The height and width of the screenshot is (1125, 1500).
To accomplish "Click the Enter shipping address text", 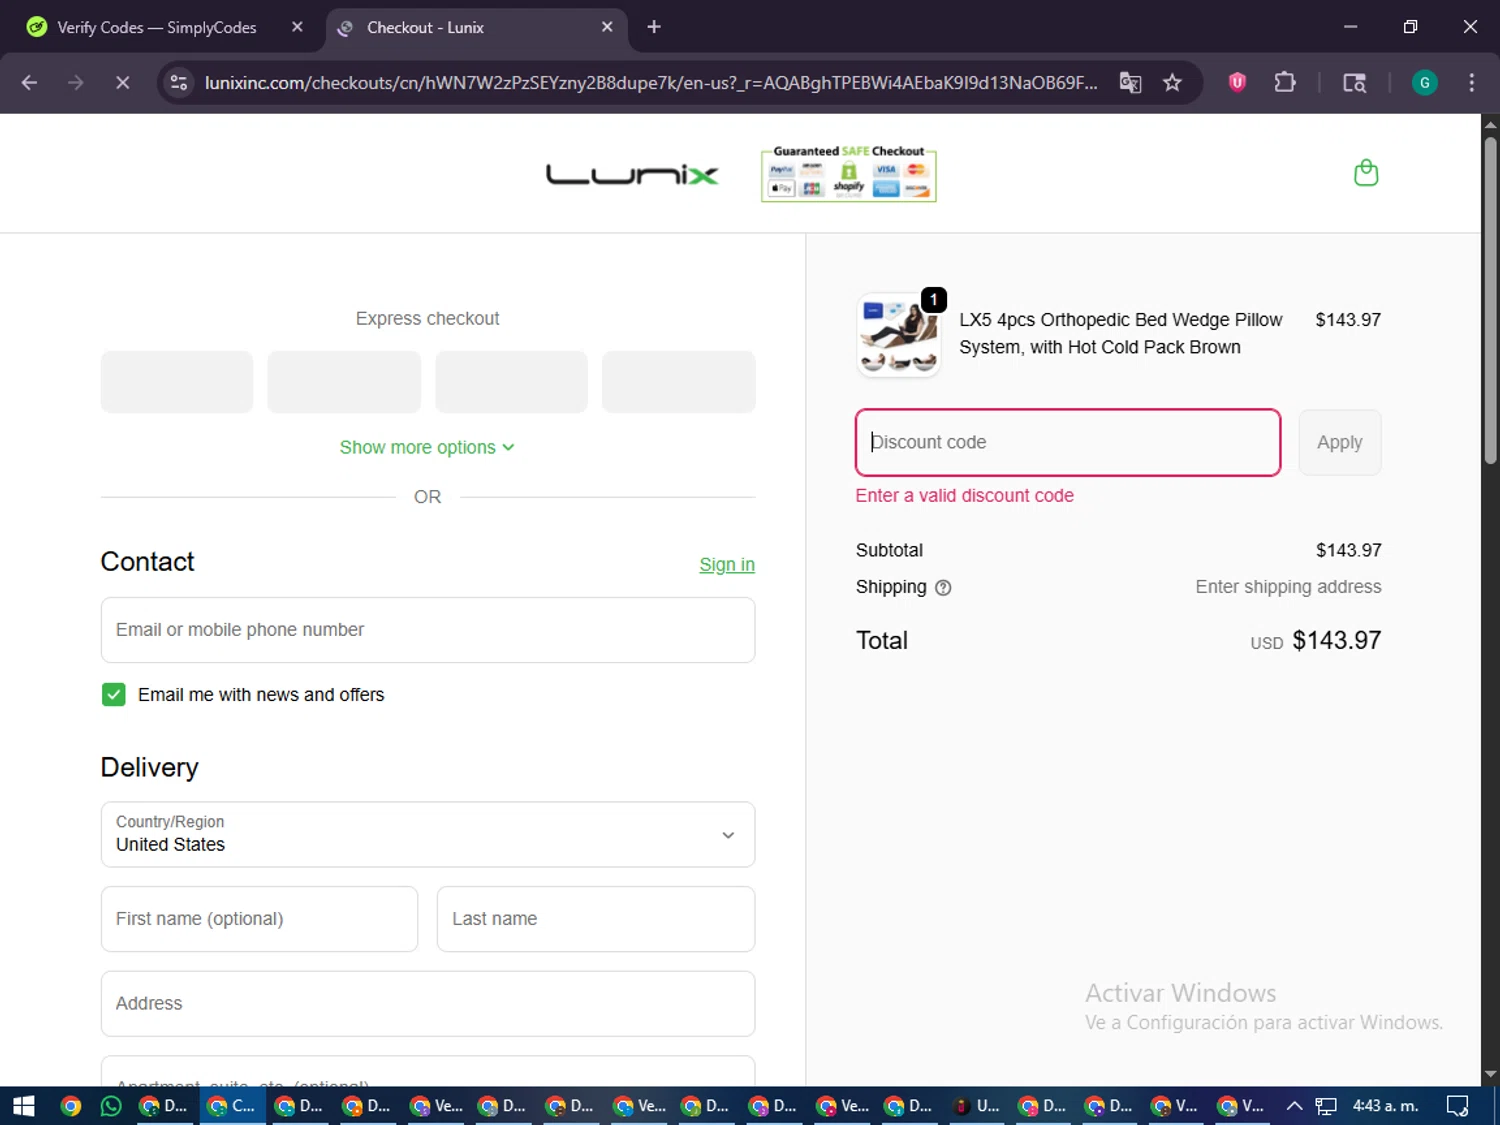I will [1288, 587].
